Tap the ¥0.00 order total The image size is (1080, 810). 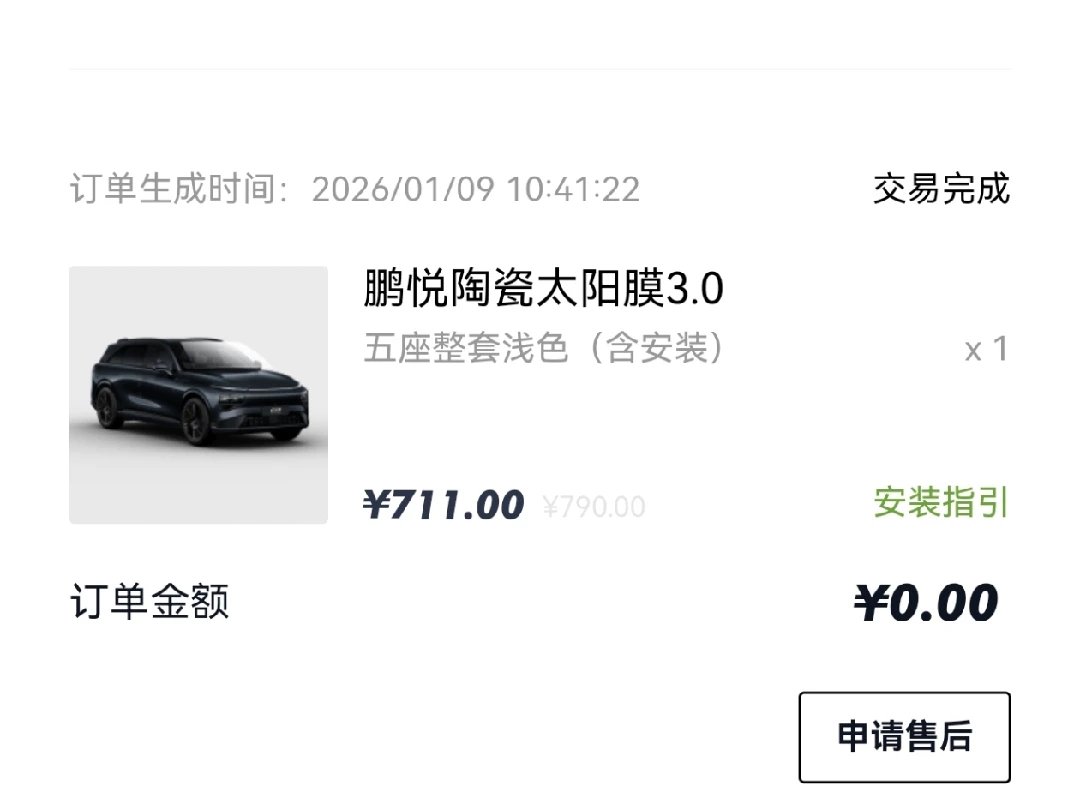[926, 603]
